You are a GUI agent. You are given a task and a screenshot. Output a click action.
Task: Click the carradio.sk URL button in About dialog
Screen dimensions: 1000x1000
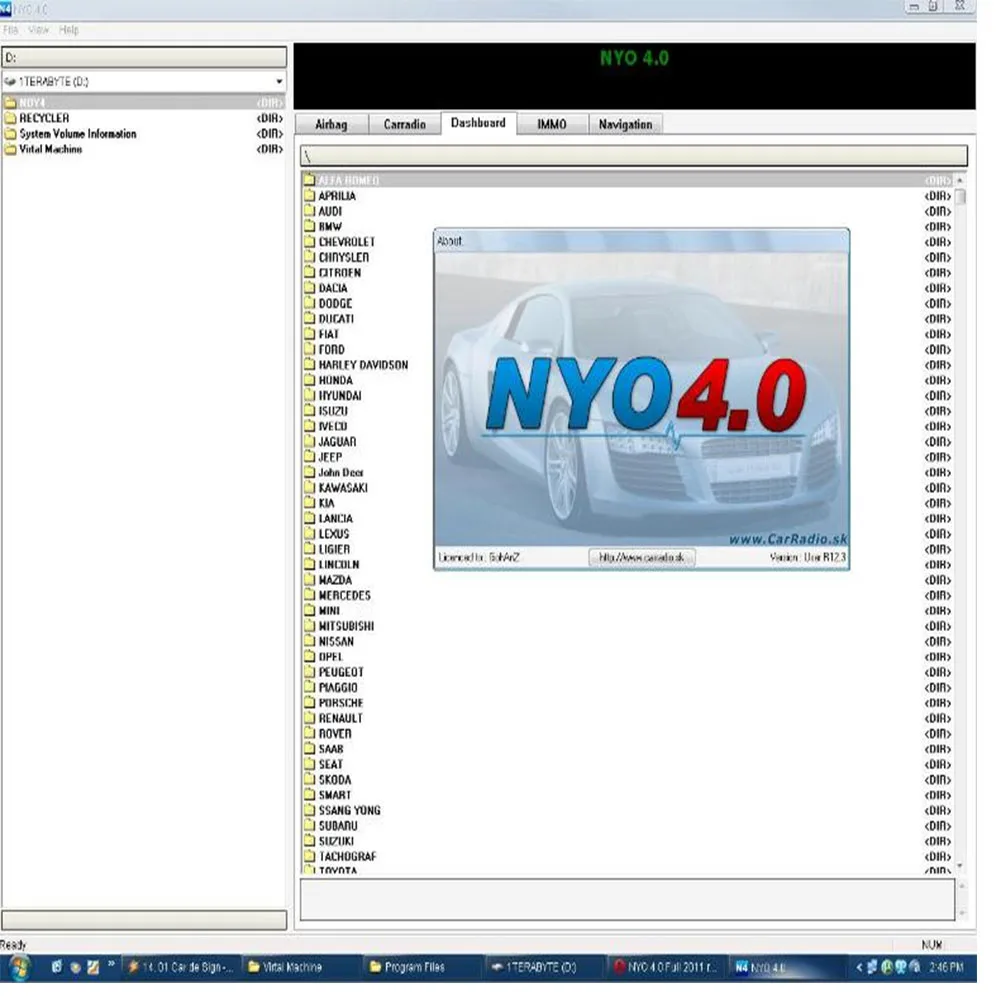642,557
